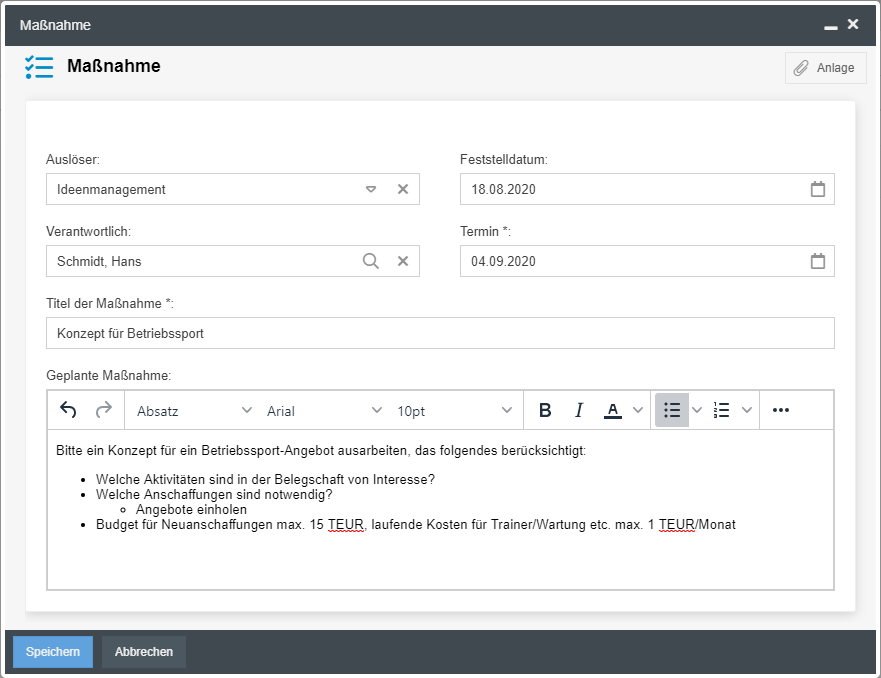Click the Abbrechen button
881x678 pixels.
tap(144, 651)
